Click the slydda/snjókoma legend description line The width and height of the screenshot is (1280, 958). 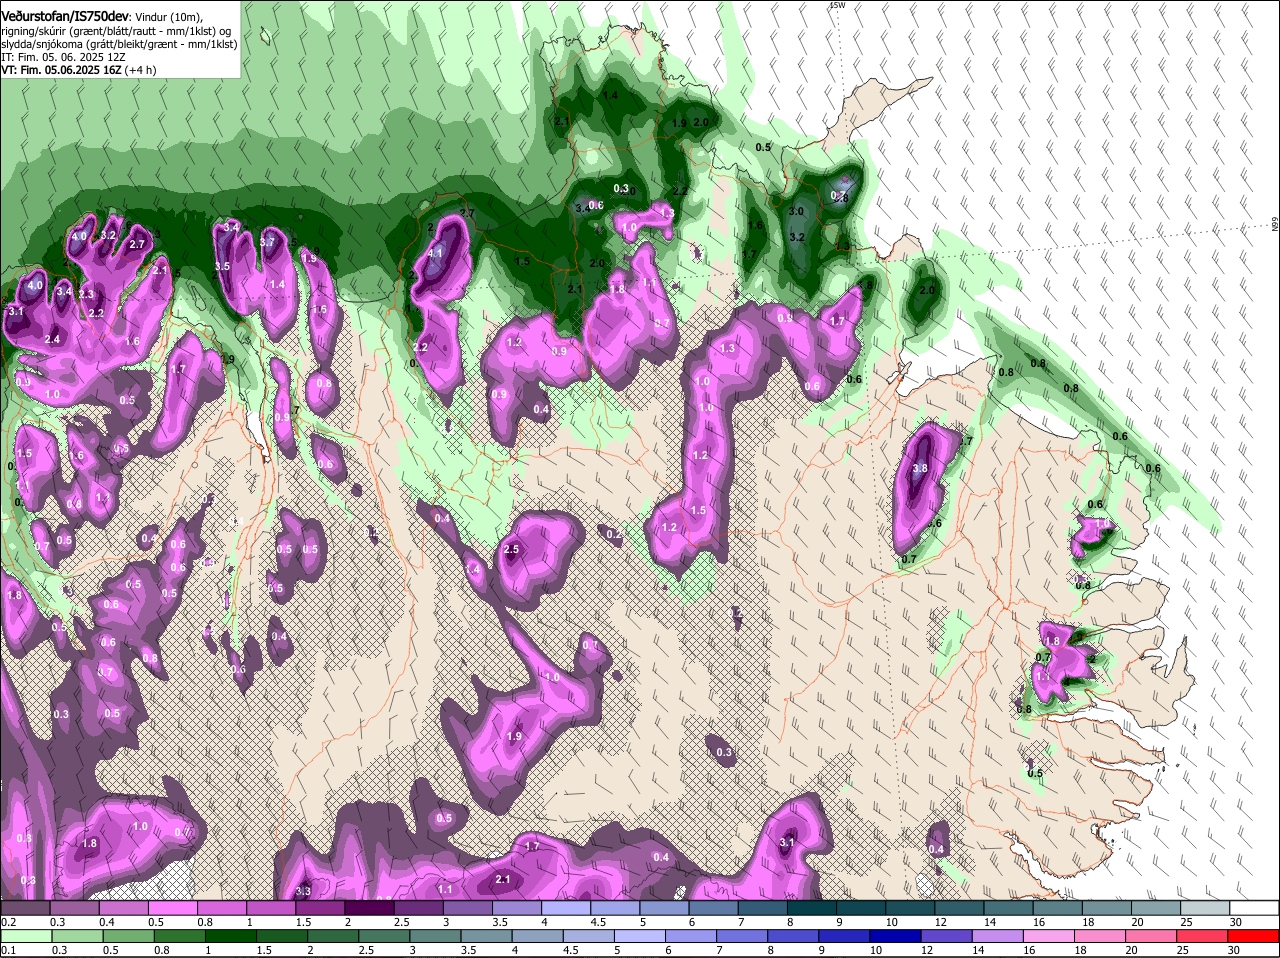tap(119, 44)
